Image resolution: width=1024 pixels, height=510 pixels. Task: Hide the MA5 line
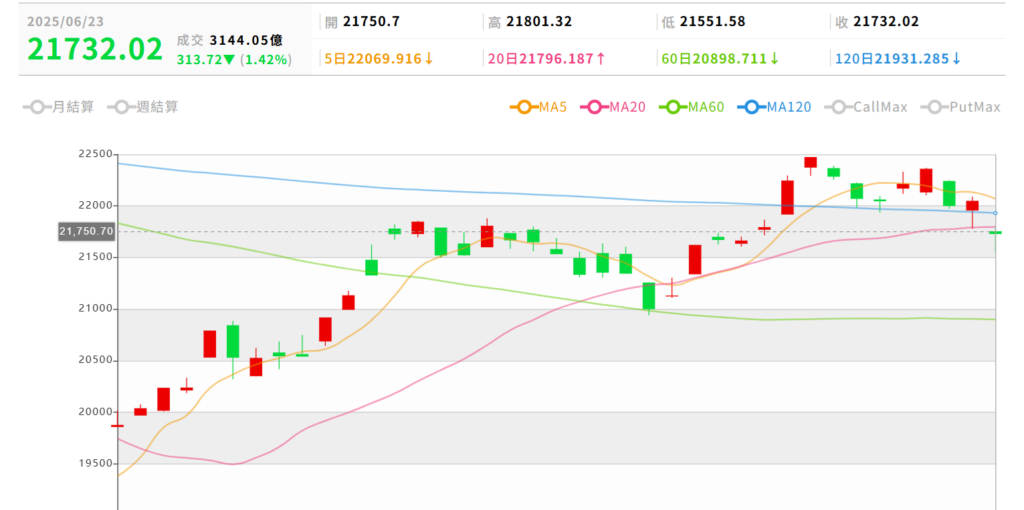coord(539,107)
